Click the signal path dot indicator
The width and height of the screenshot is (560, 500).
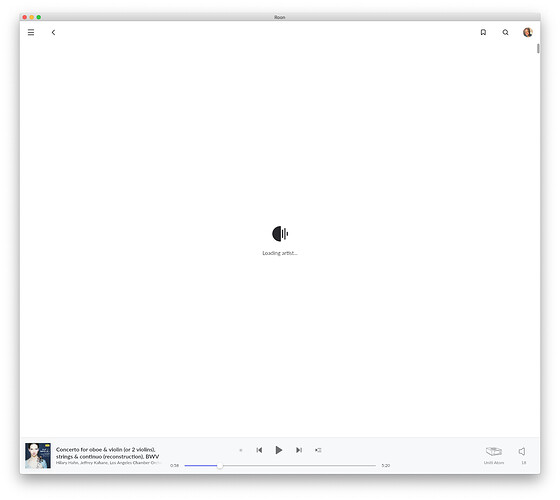point(241,450)
